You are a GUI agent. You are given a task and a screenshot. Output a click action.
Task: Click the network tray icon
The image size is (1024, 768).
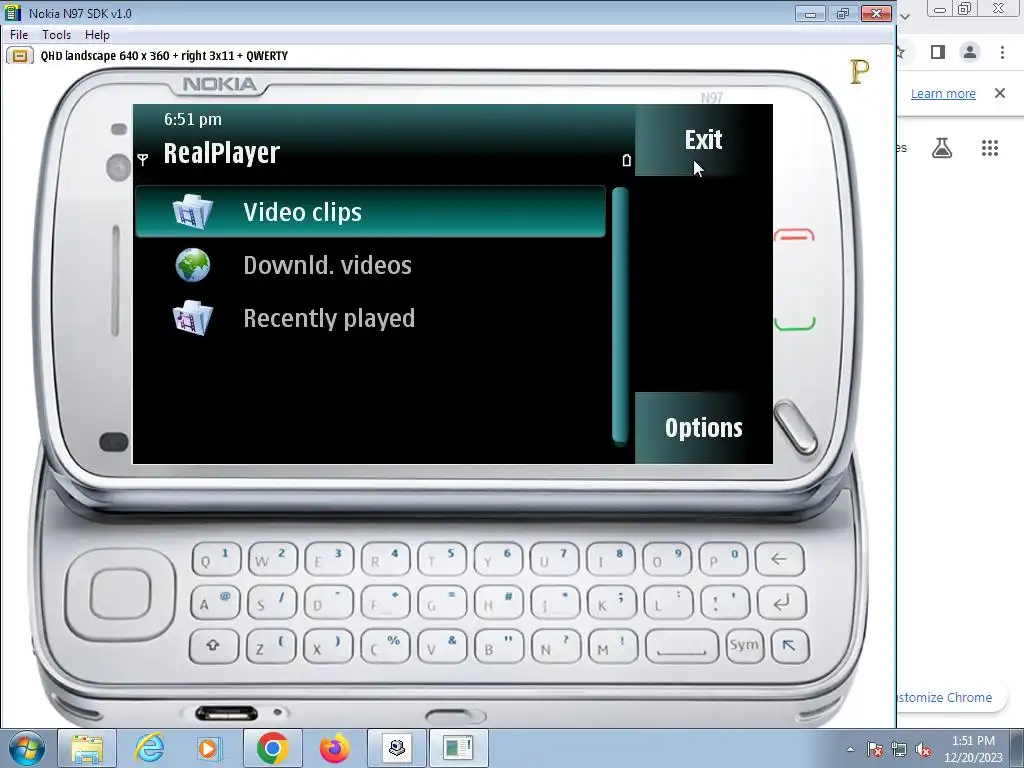(x=899, y=750)
